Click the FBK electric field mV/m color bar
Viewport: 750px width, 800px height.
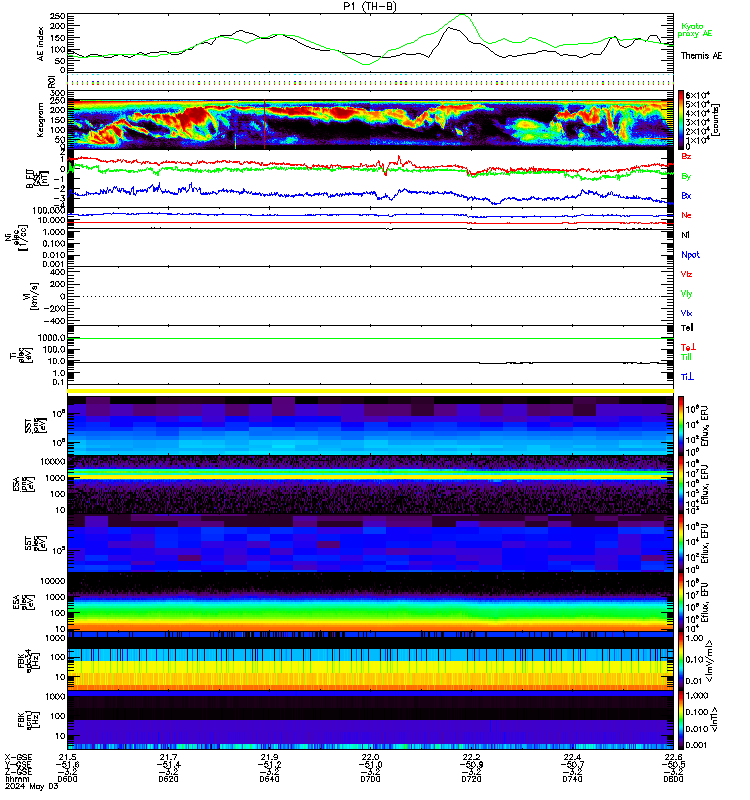(x=681, y=661)
